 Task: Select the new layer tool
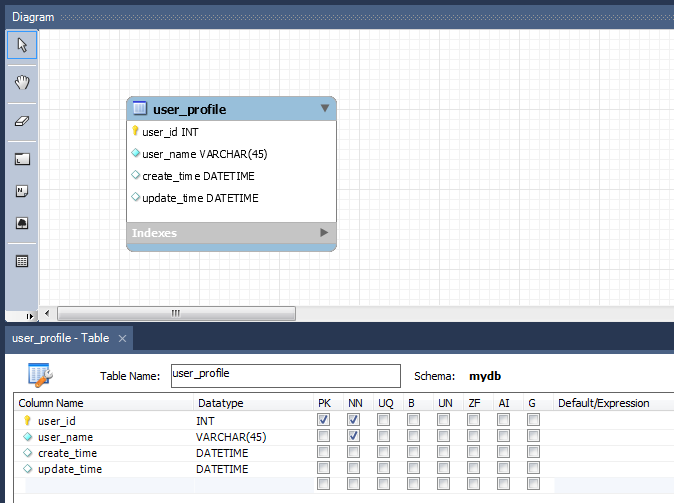[x=22, y=159]
